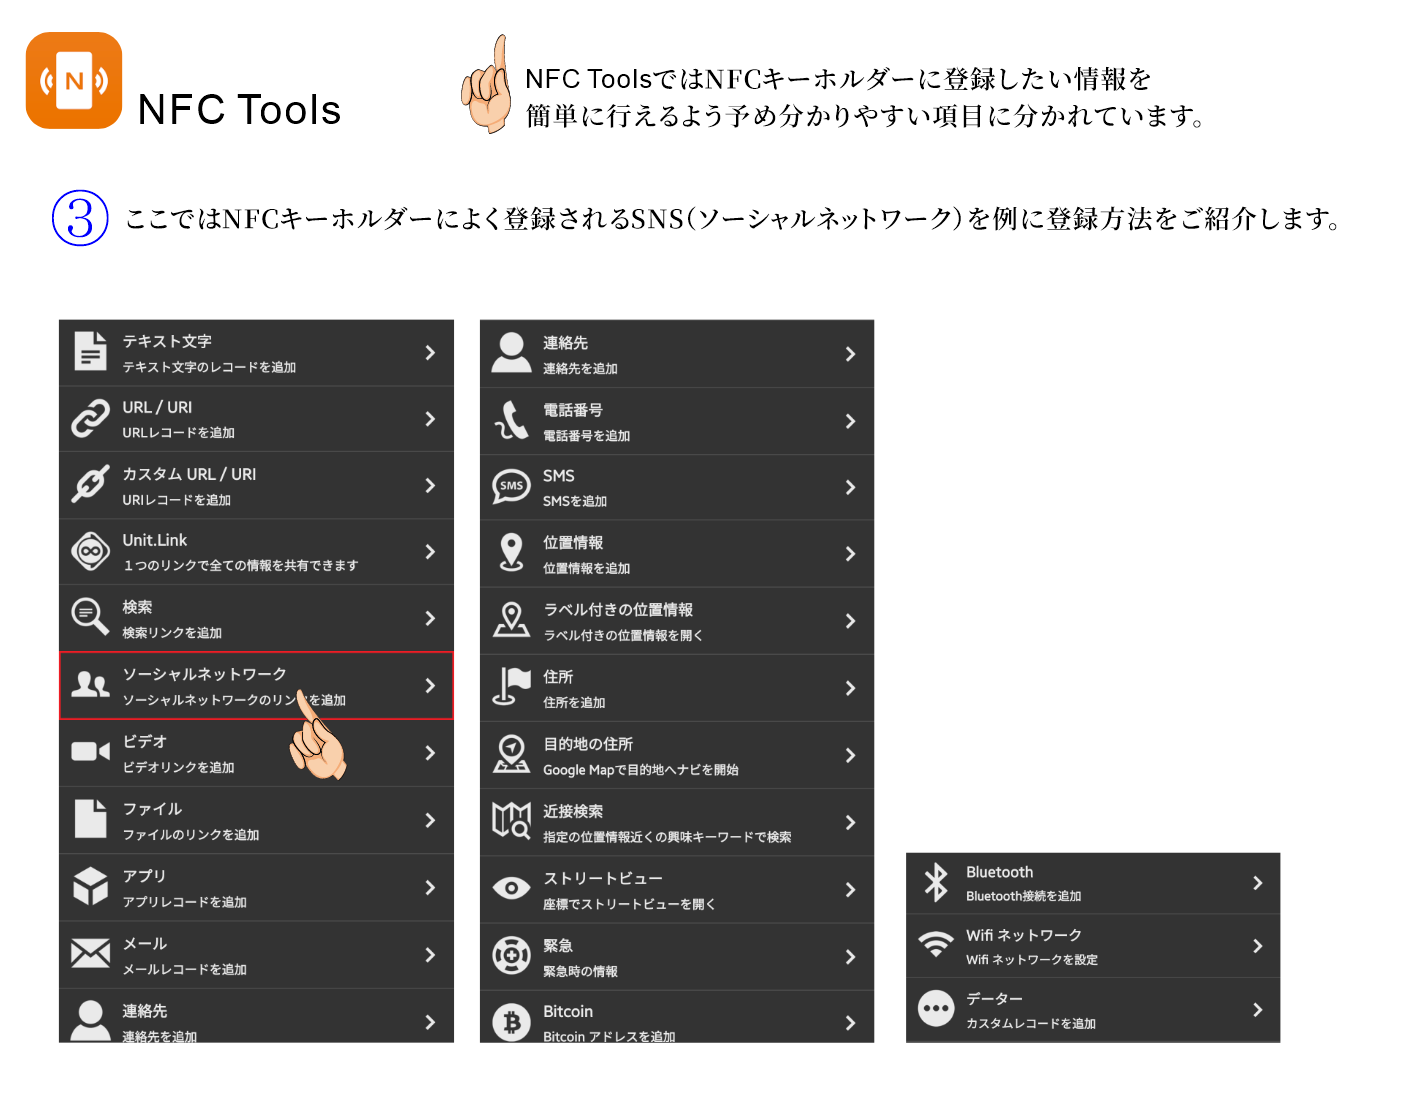Tap subtitle 座標でストリートビューを開く
The image size is (1409, 1093).
629,904
